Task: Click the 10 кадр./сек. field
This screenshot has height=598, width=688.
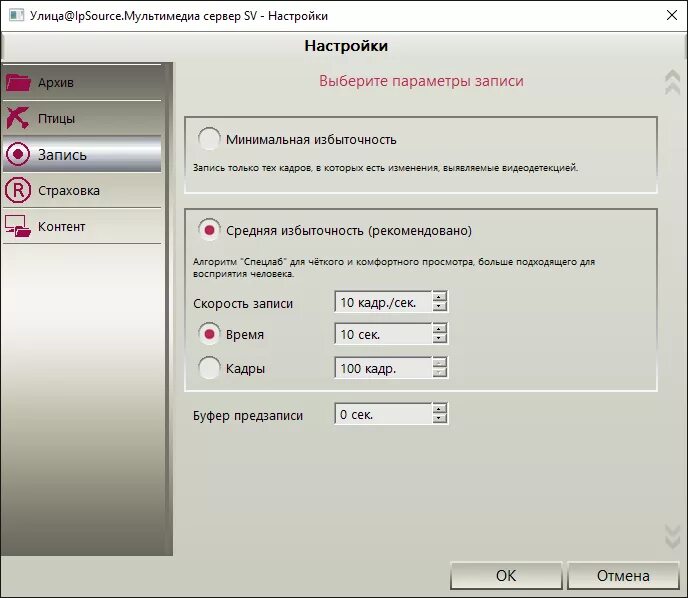Action: click(383, 302)
